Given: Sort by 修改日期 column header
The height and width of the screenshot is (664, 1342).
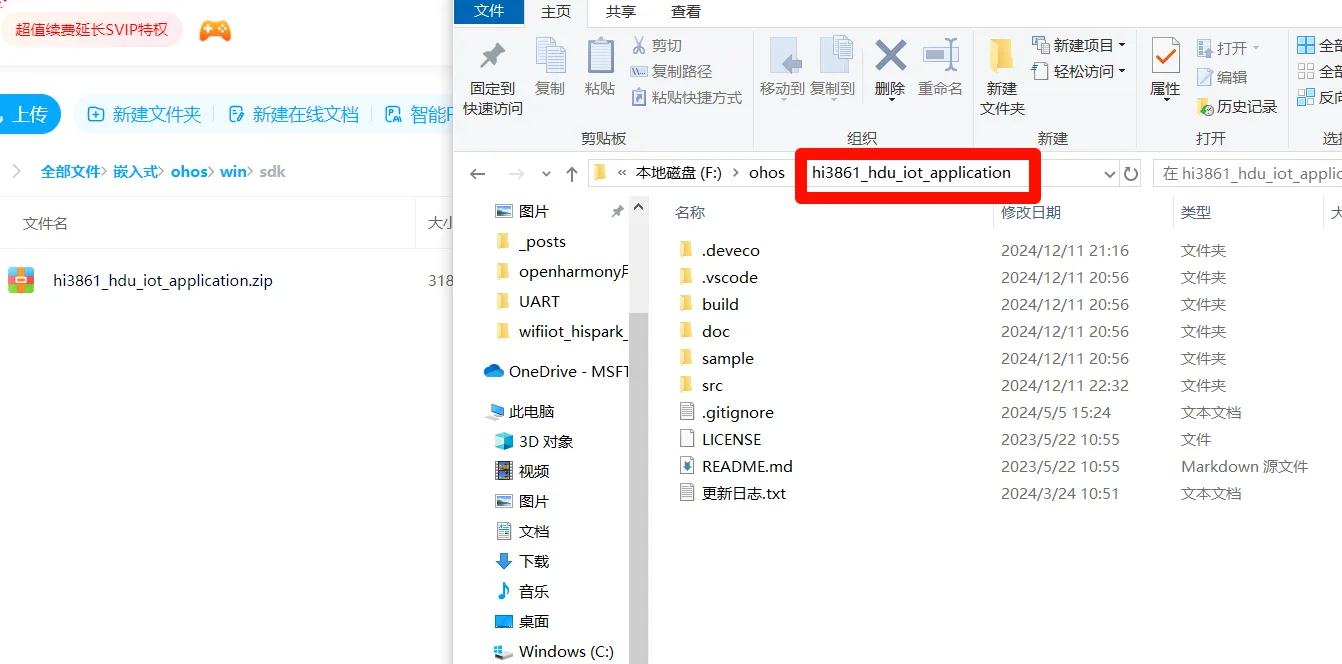Looking at the screenshot, I should [1031, 212].
